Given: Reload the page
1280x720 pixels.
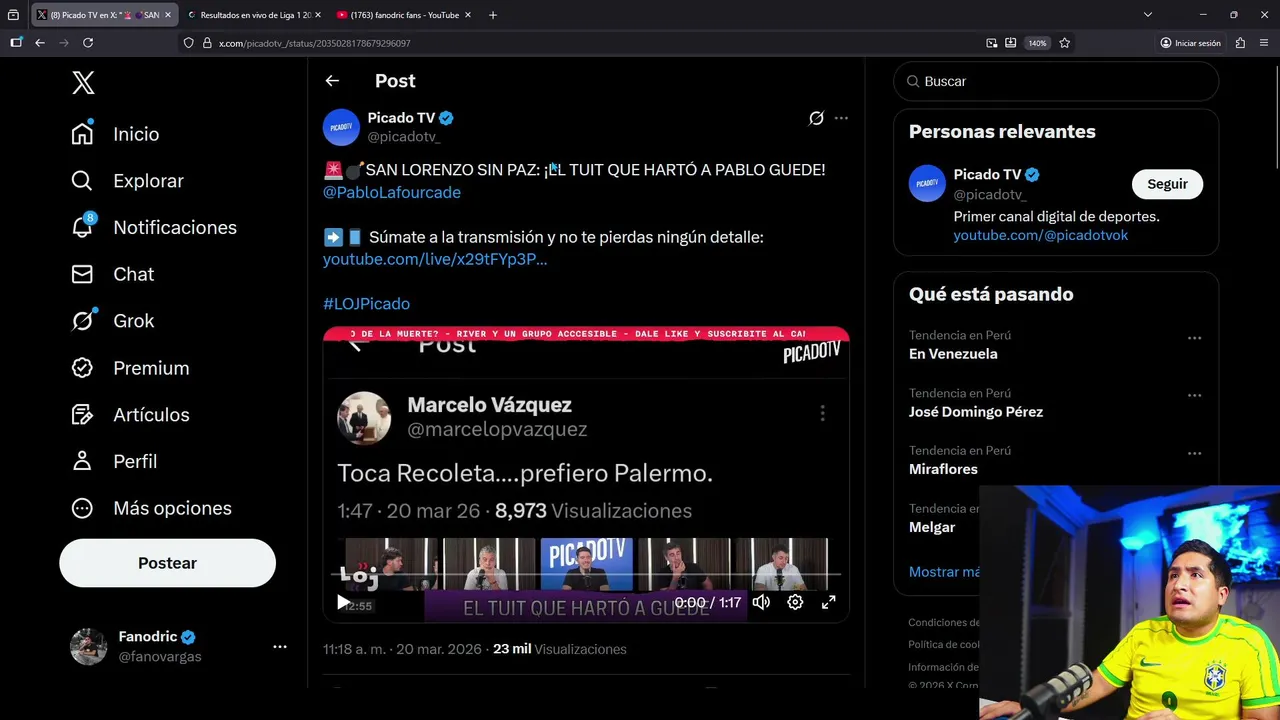Looking at the screenshot, I should pyautogui.click(x=88, y=43).
